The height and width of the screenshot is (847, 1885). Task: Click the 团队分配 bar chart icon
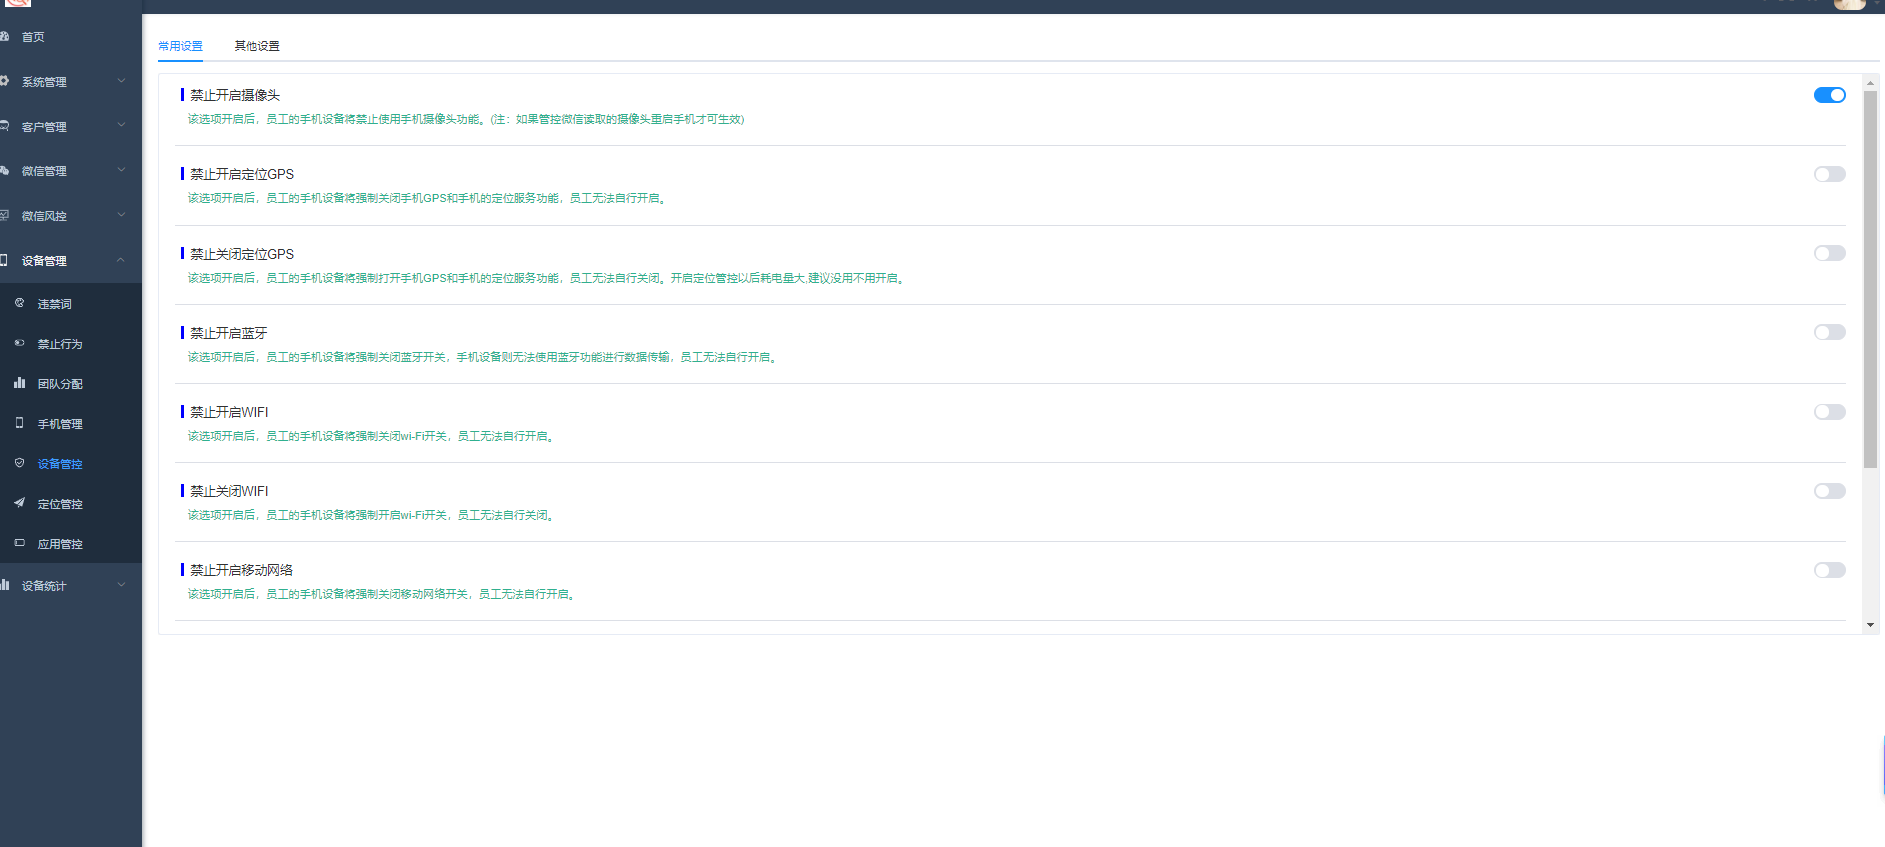click(x=19, y=383)
